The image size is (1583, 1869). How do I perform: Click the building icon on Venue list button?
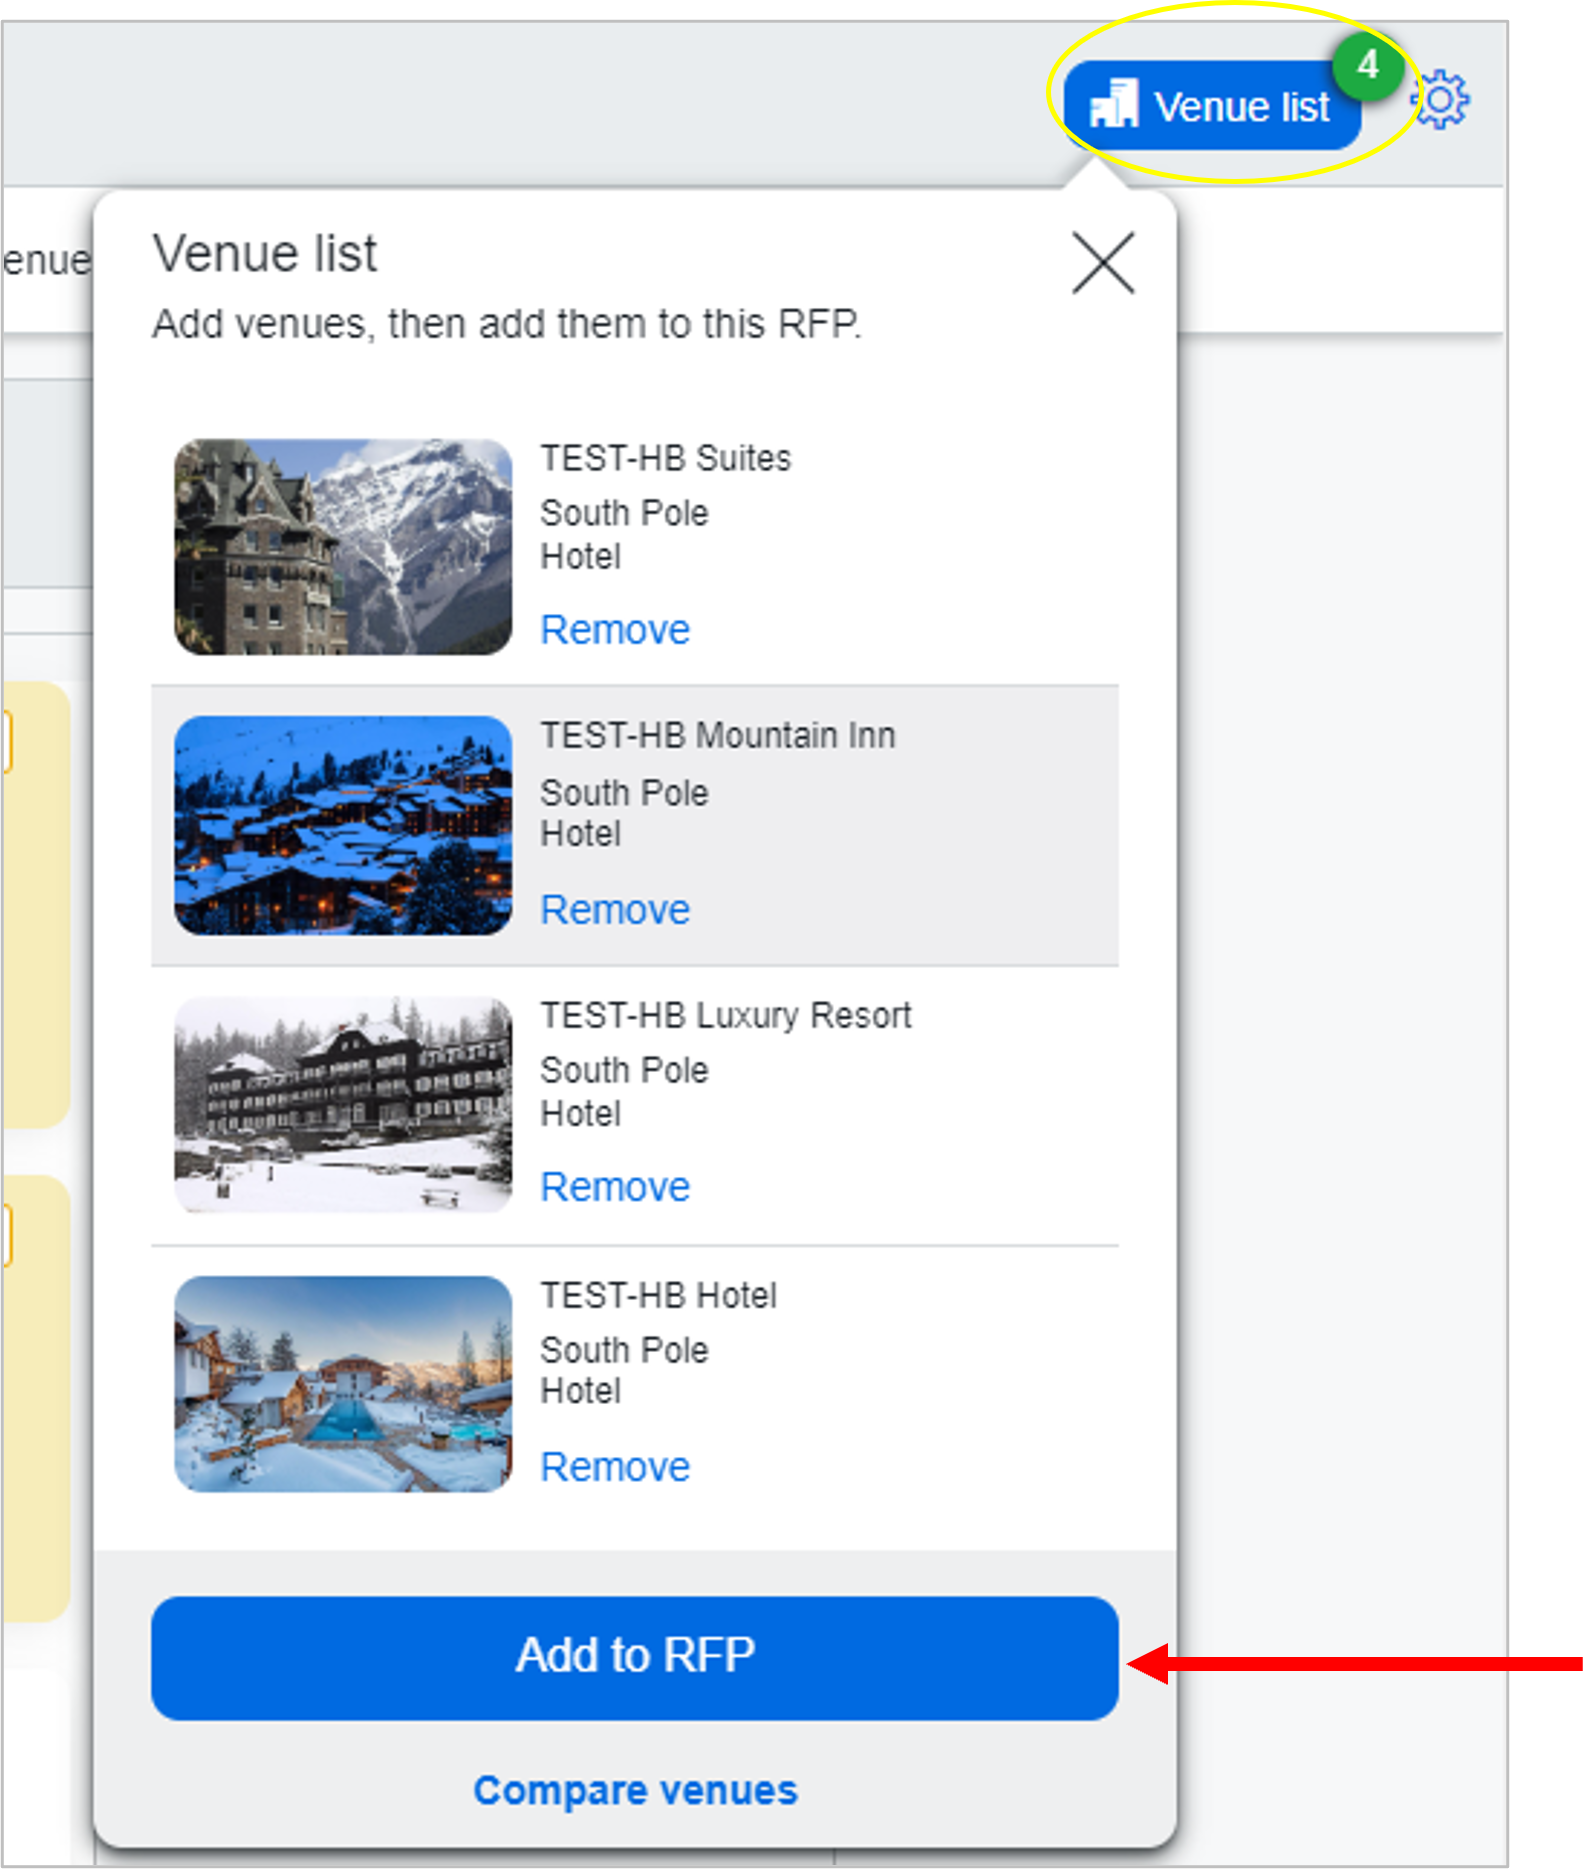pos(1114,103)
